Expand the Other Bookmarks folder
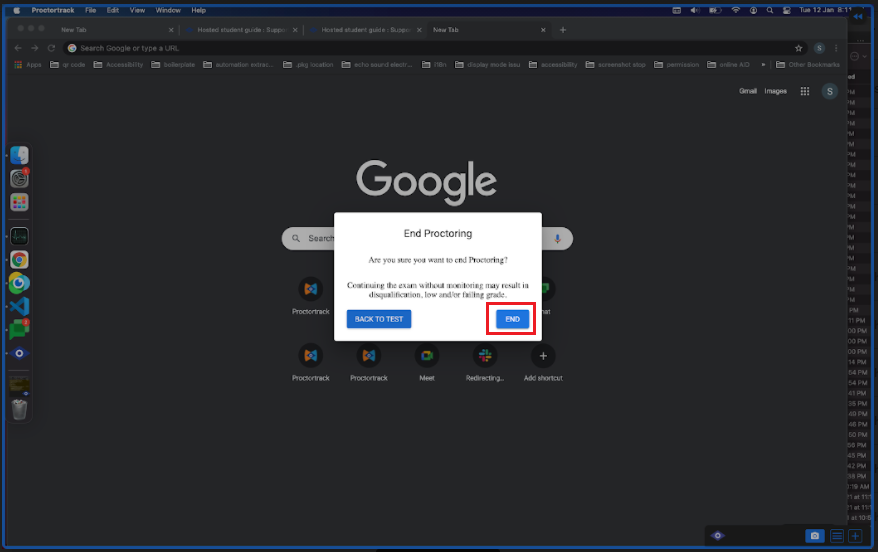The height and width of the screenshot is (552, 878). pos(807,65)
